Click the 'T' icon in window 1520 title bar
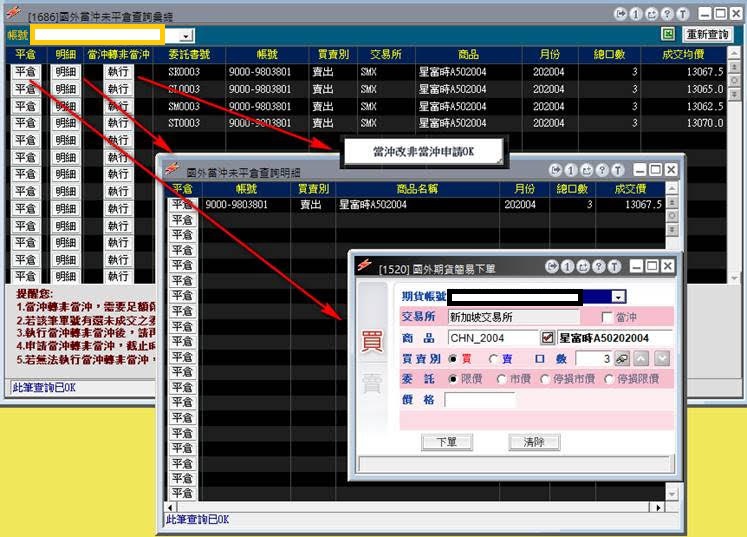This screenshot has width=747, height=537. [x=615, y=266]
